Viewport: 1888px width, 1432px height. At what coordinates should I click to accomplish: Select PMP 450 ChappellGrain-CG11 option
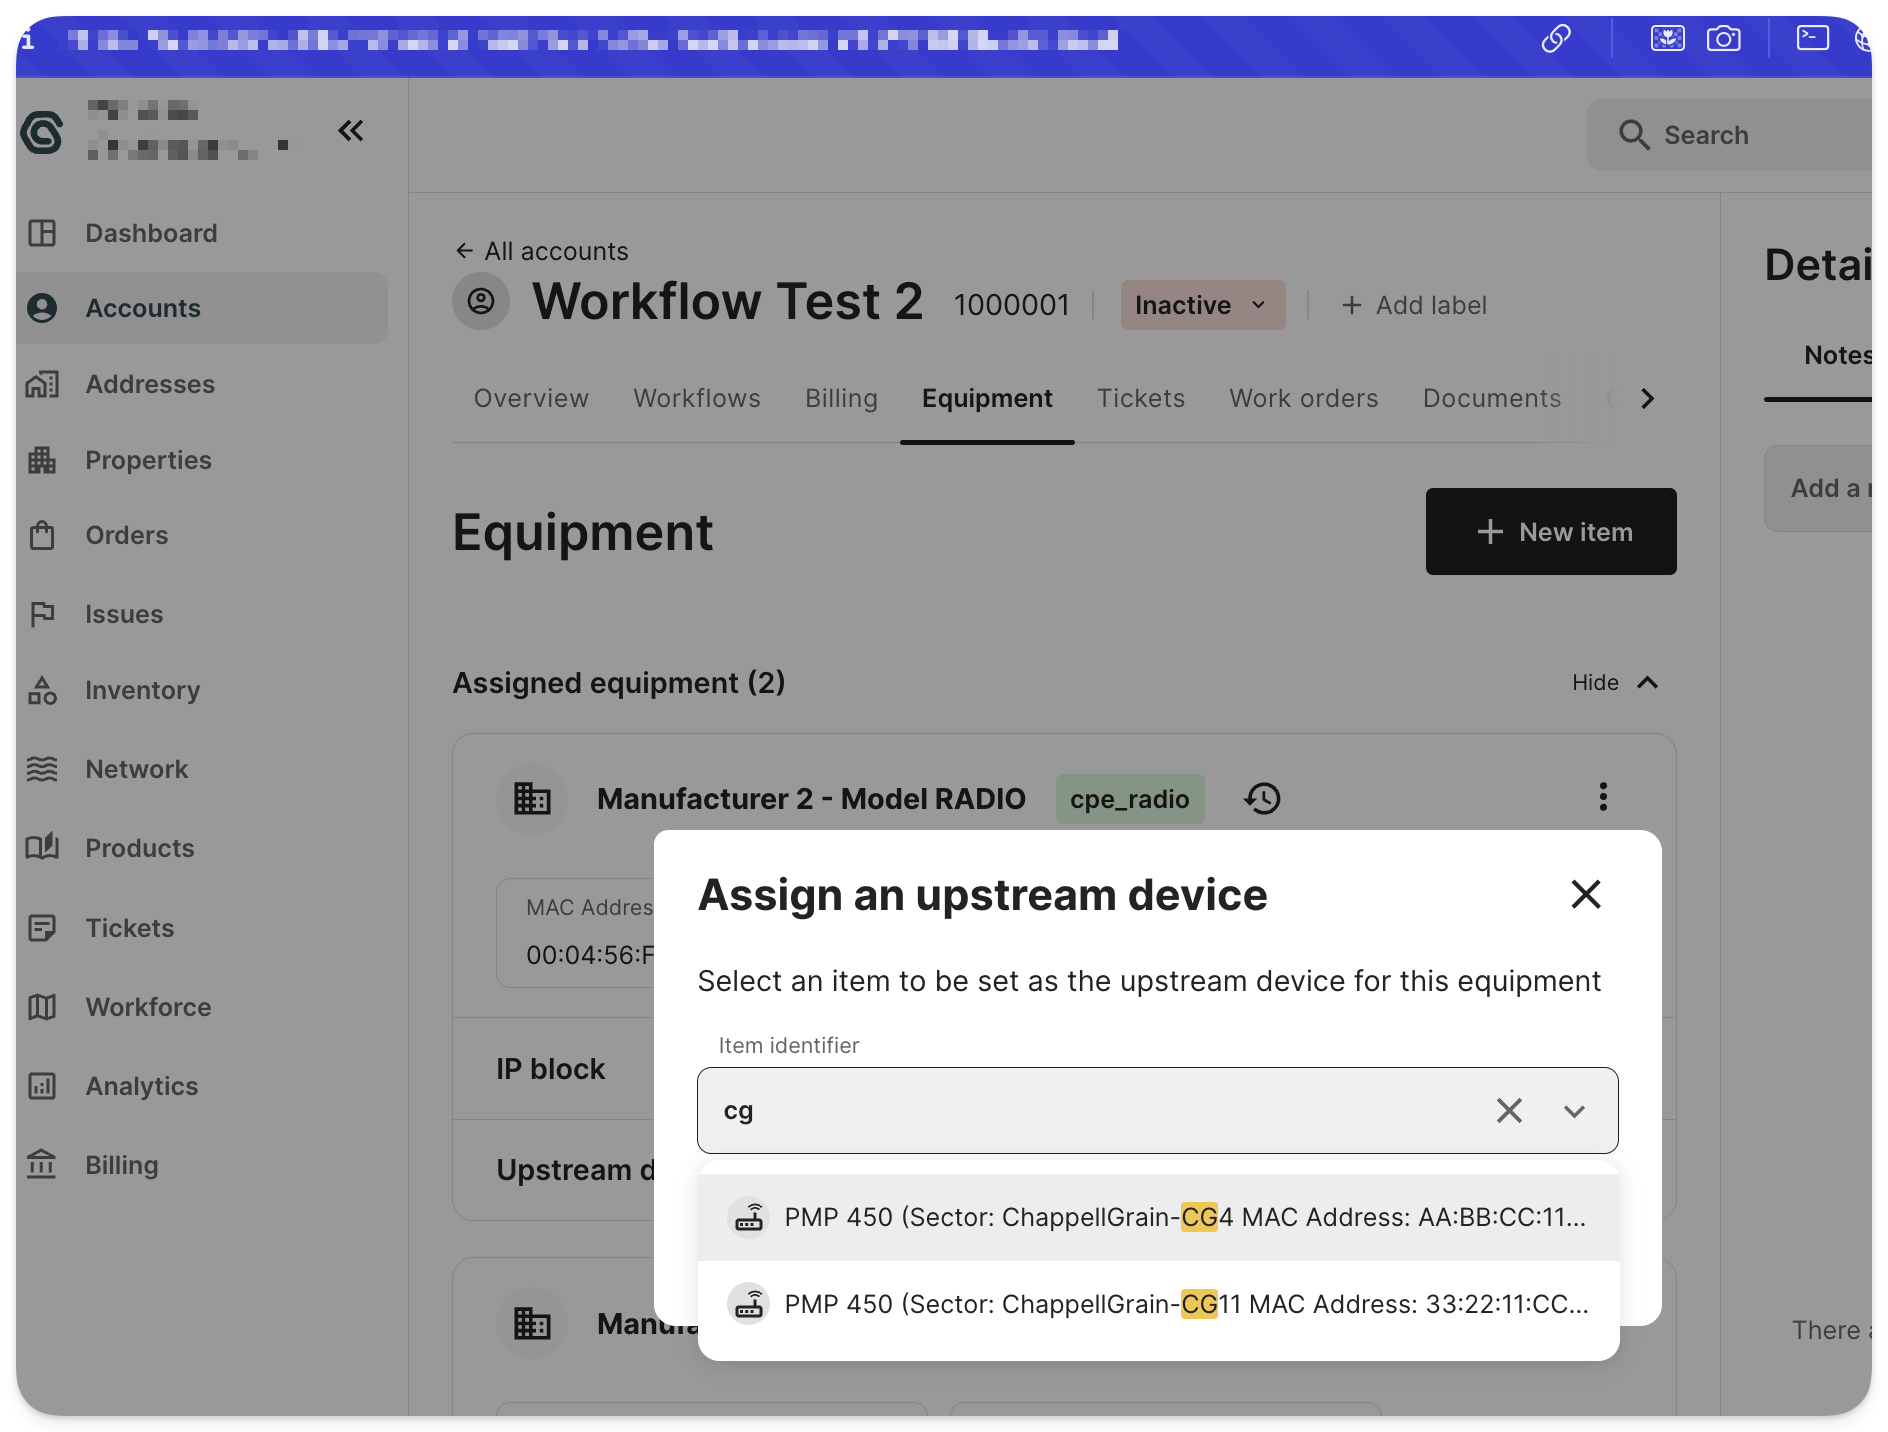coord(1158,1304)
